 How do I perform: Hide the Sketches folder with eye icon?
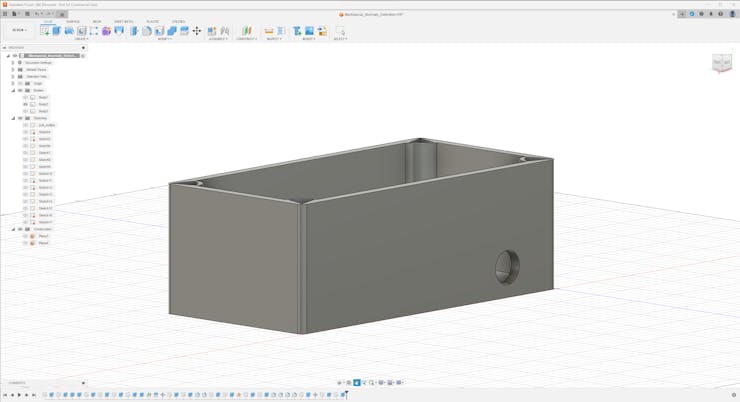(20, 118)
